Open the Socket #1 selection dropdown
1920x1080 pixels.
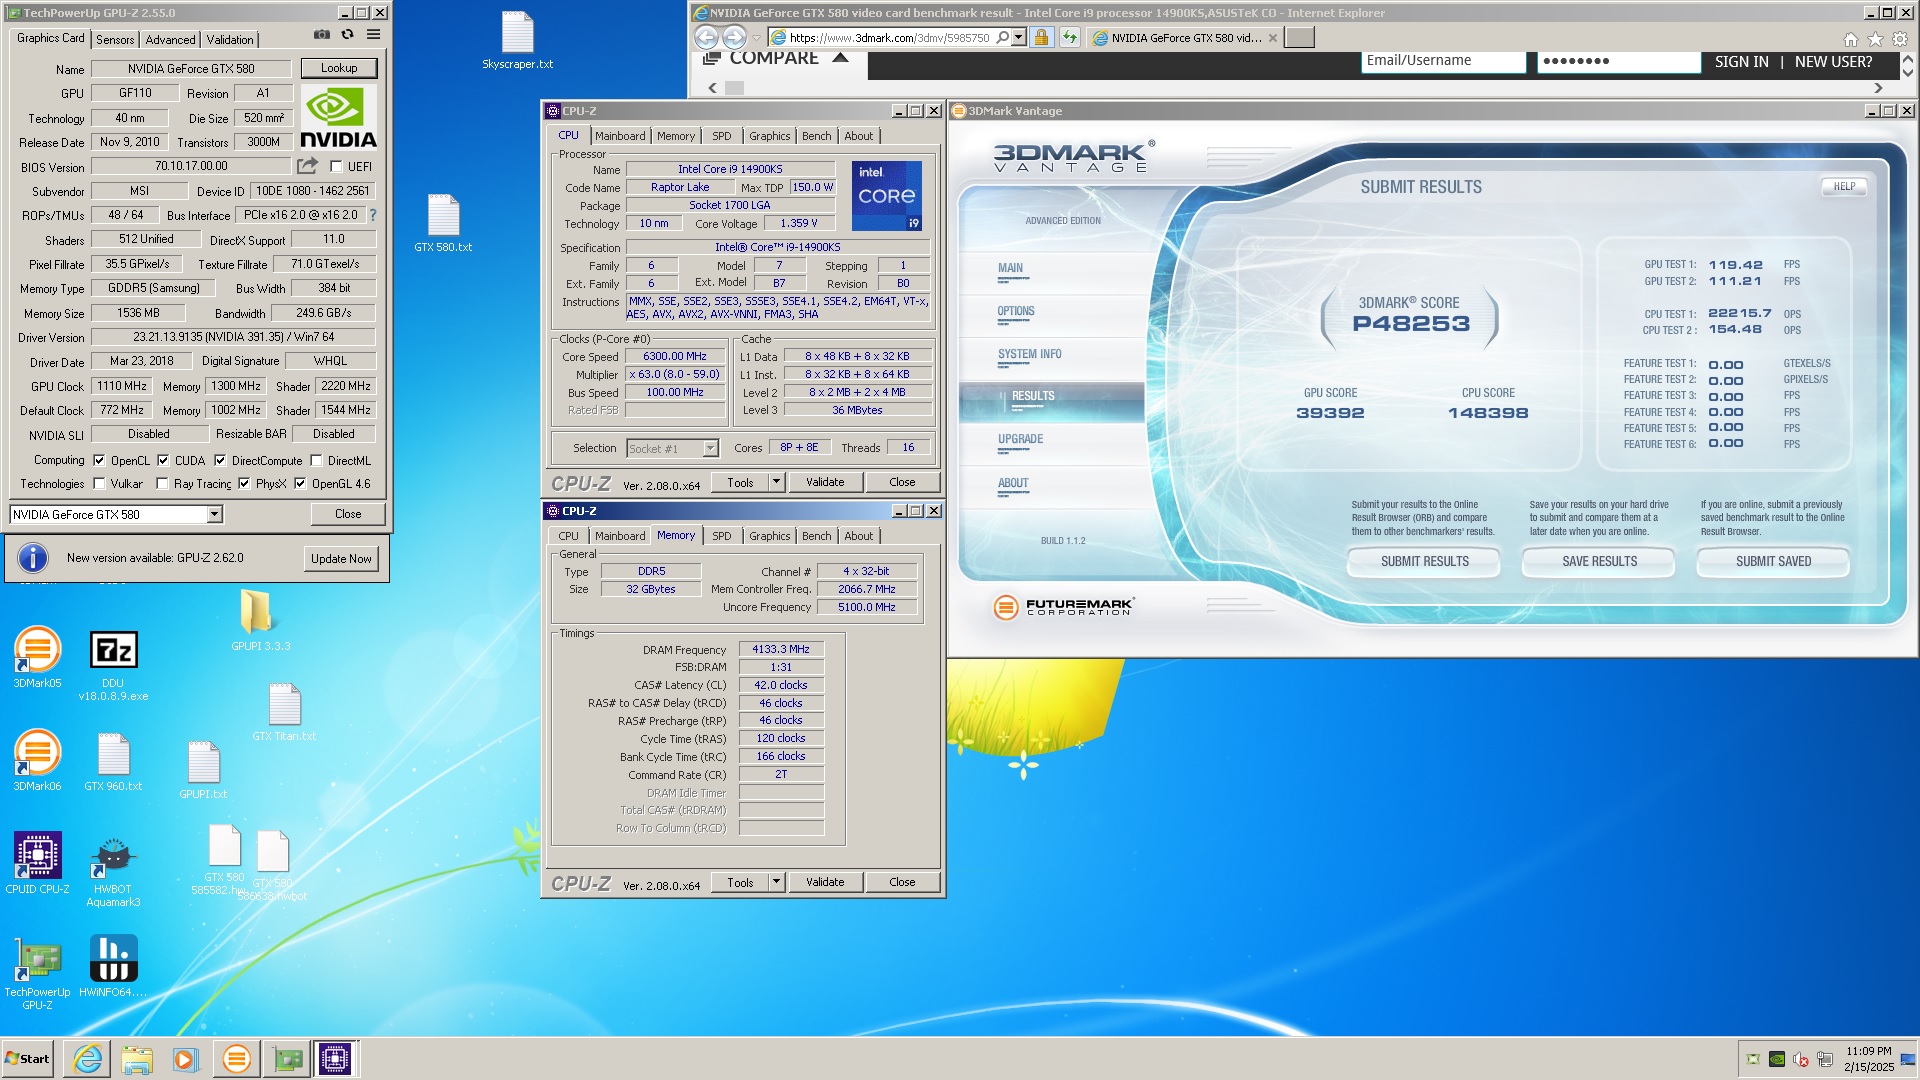[x=710, y=449]
